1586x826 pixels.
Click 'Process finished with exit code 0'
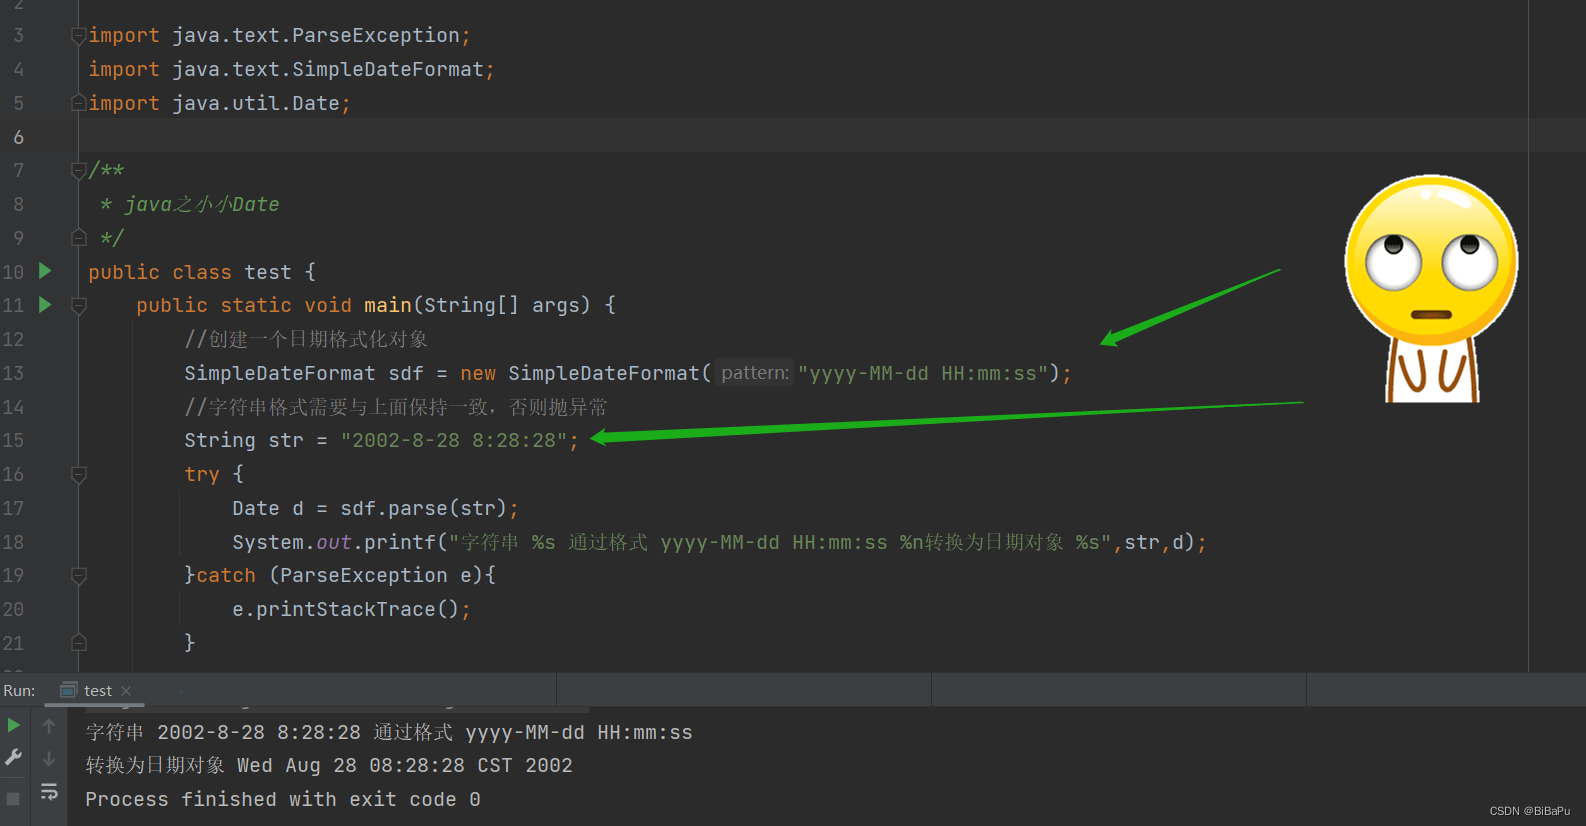(x=283, y=799)
